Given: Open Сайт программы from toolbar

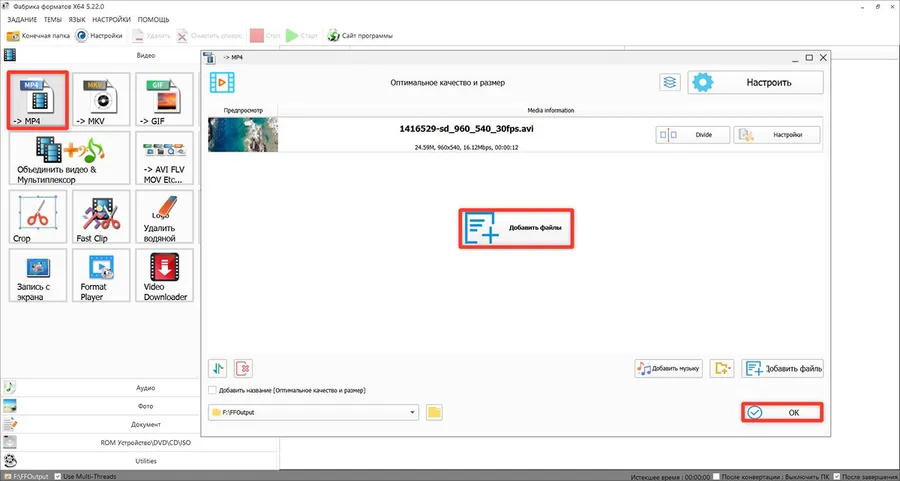Looking at the screenshot, I should tap(360, 36).
